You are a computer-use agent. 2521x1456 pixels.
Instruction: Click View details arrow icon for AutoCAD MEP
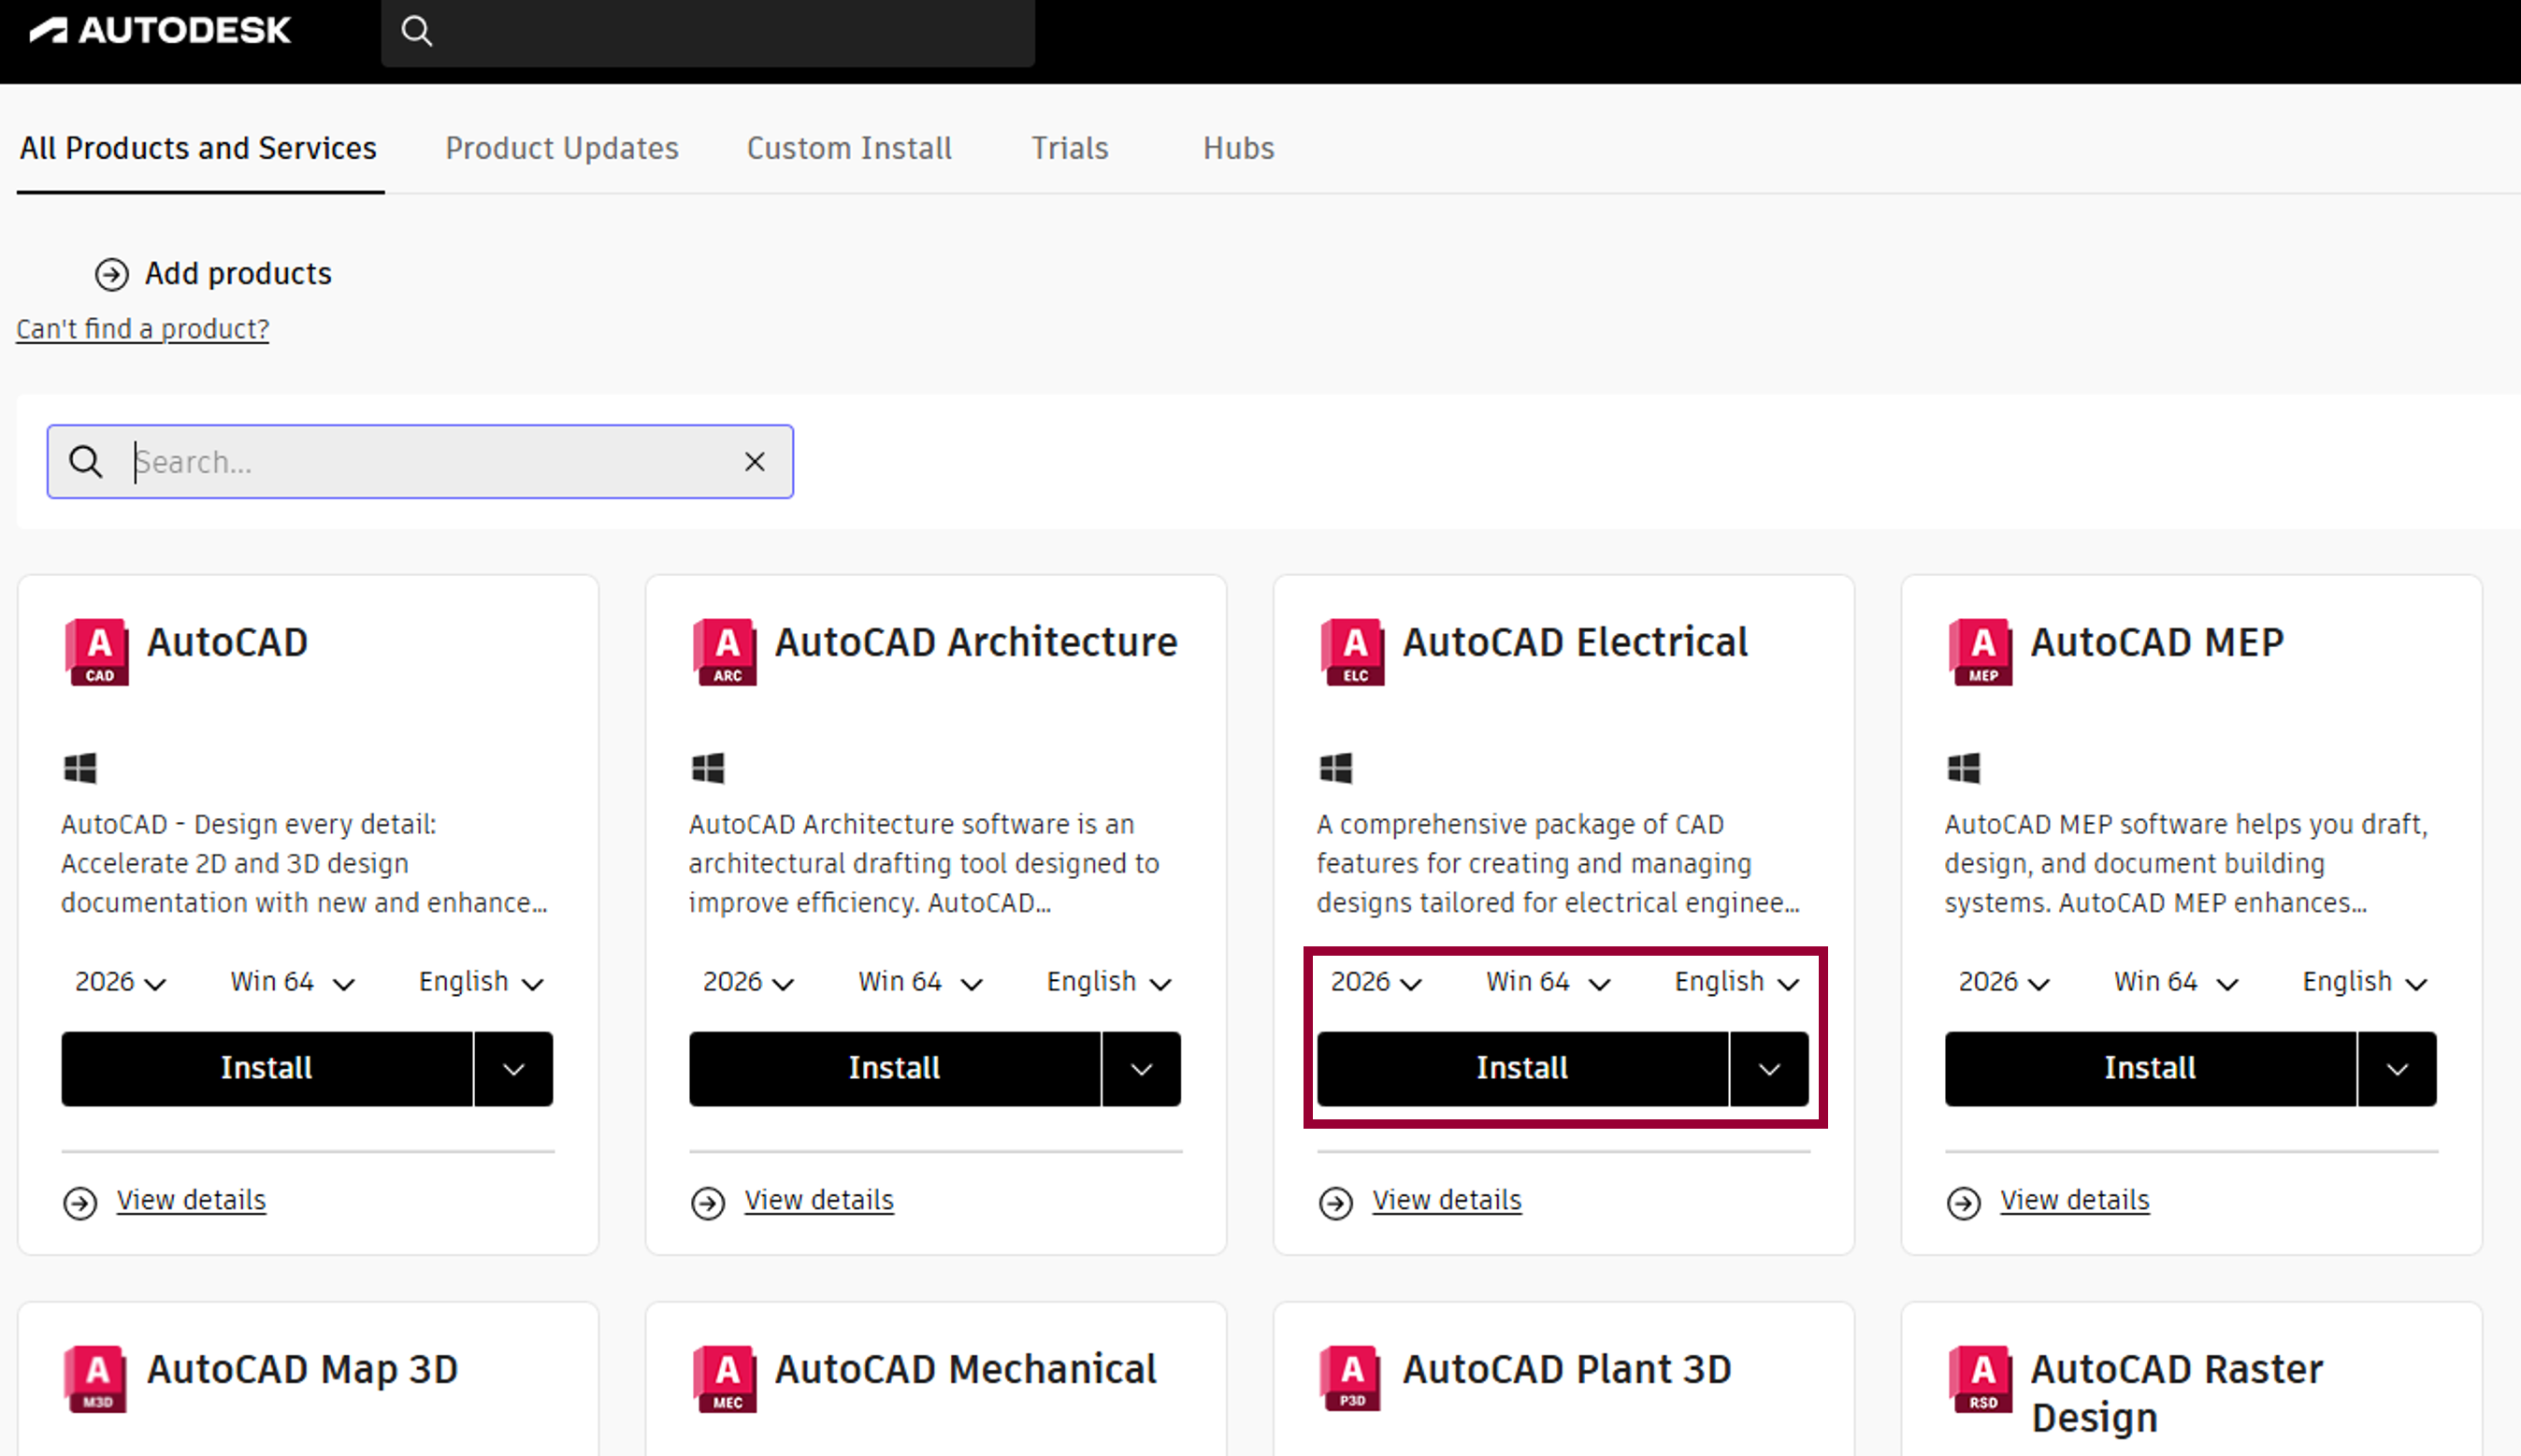tap(1964, 1202)
